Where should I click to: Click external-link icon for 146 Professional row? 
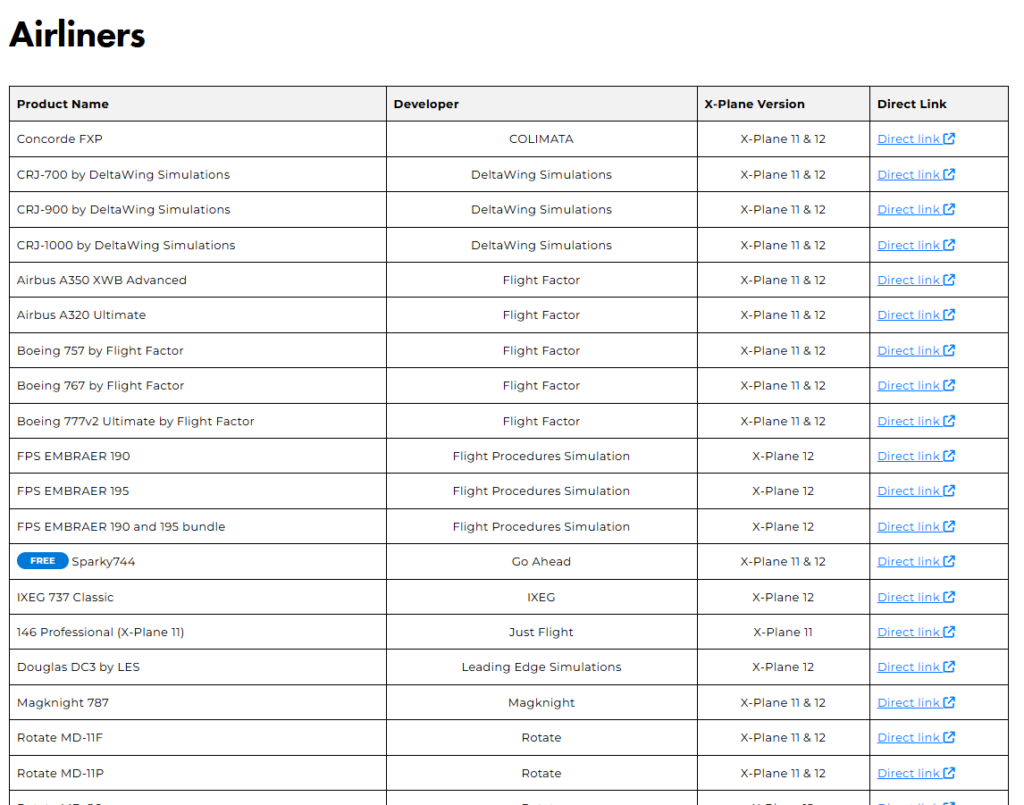(949, 631)
